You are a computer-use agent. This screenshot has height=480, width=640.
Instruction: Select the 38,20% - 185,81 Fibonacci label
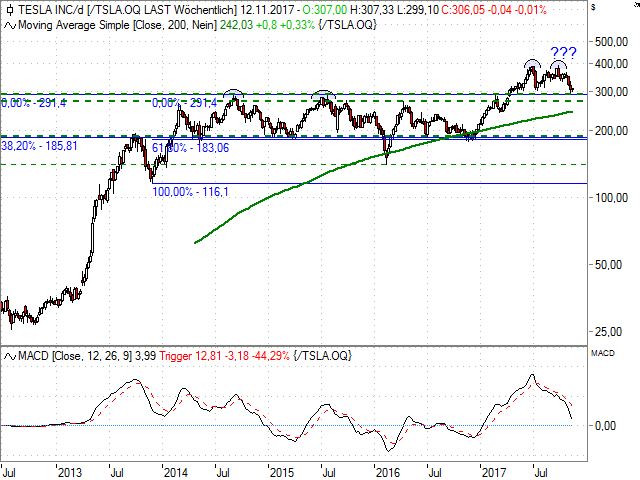click(x=39, y=146)
